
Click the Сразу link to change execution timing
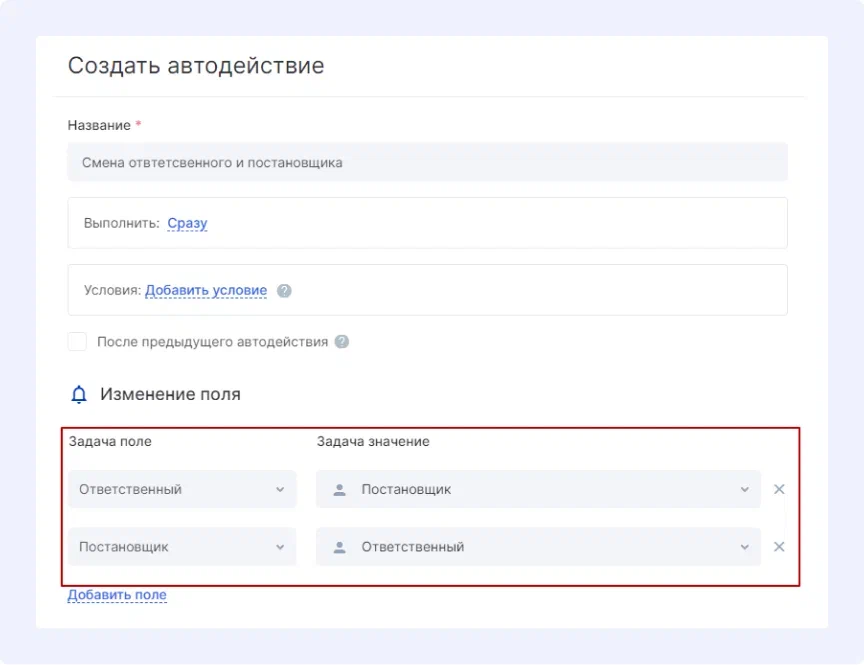coord(187,223)
